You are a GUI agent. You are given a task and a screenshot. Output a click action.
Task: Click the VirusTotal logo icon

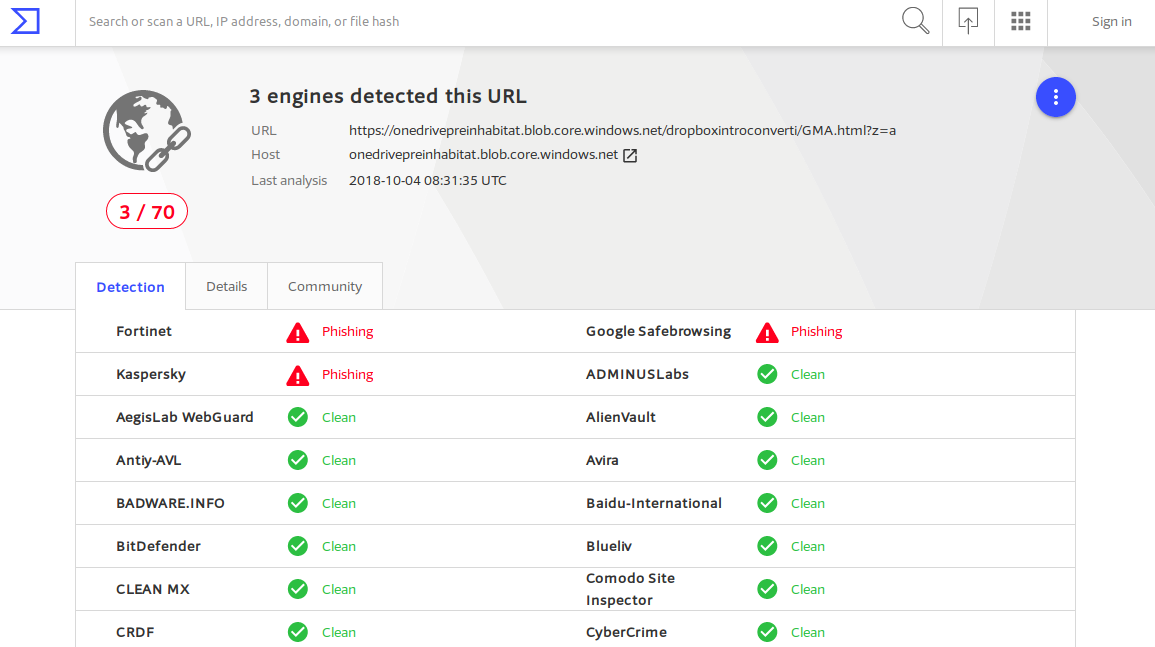[x=25, y=21]
